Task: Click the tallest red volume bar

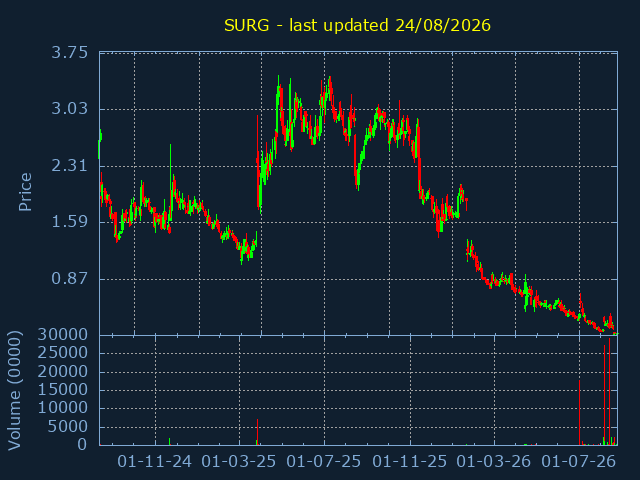Action: pyautogui.click(x=609, y=391)
